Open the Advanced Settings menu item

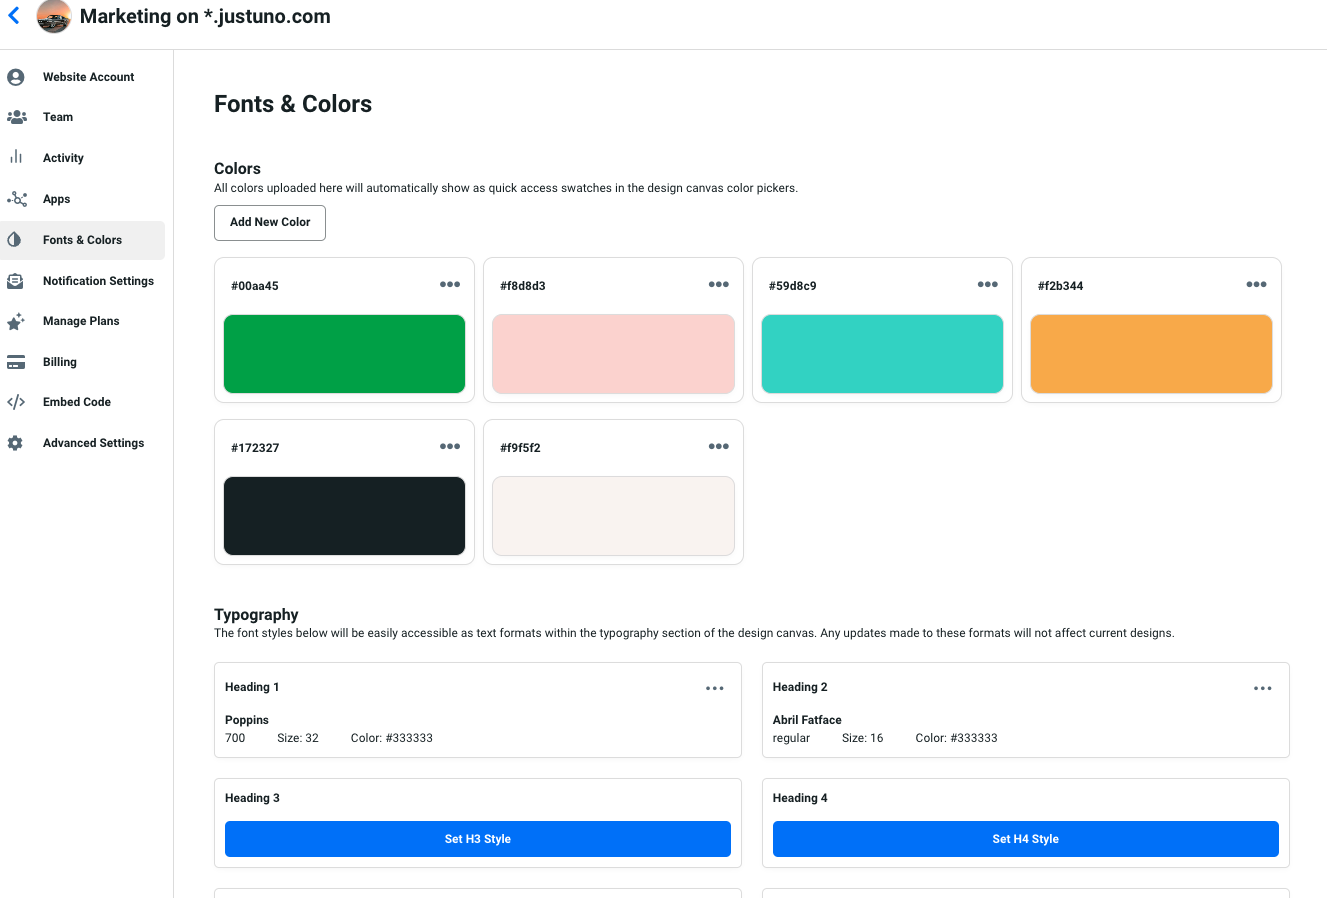click(93, 443)
